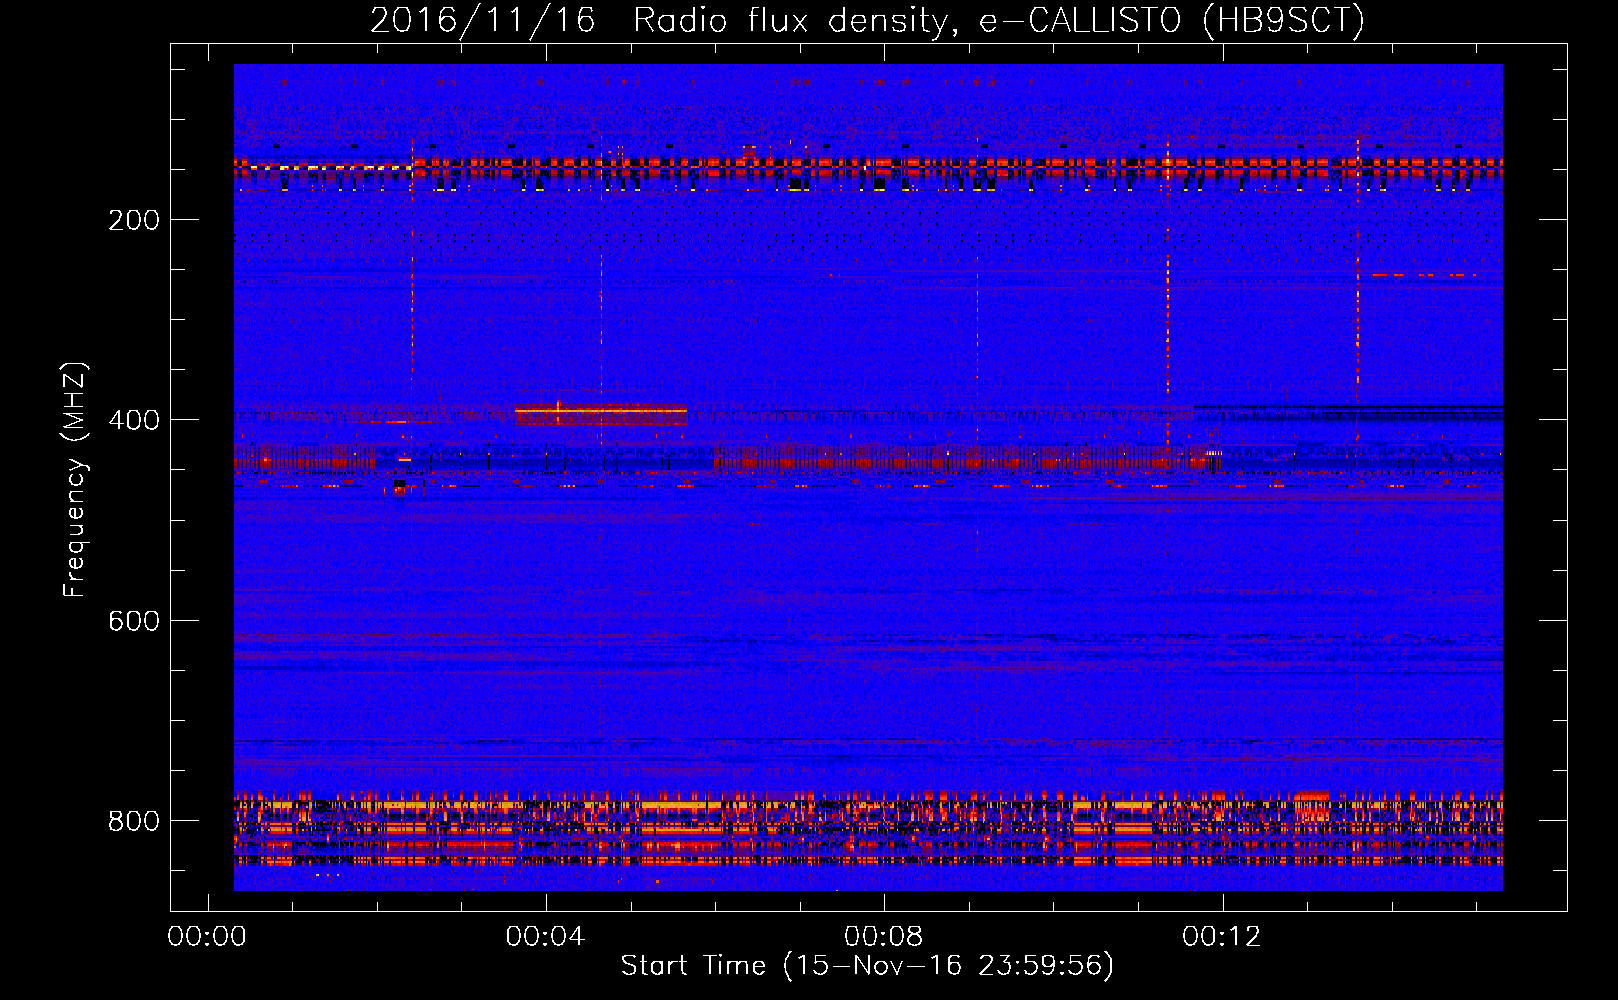Viewport: 1618px width, 1000px height.
Task: Click the 00:04 time tick label
Action: (x=545, y=937)
